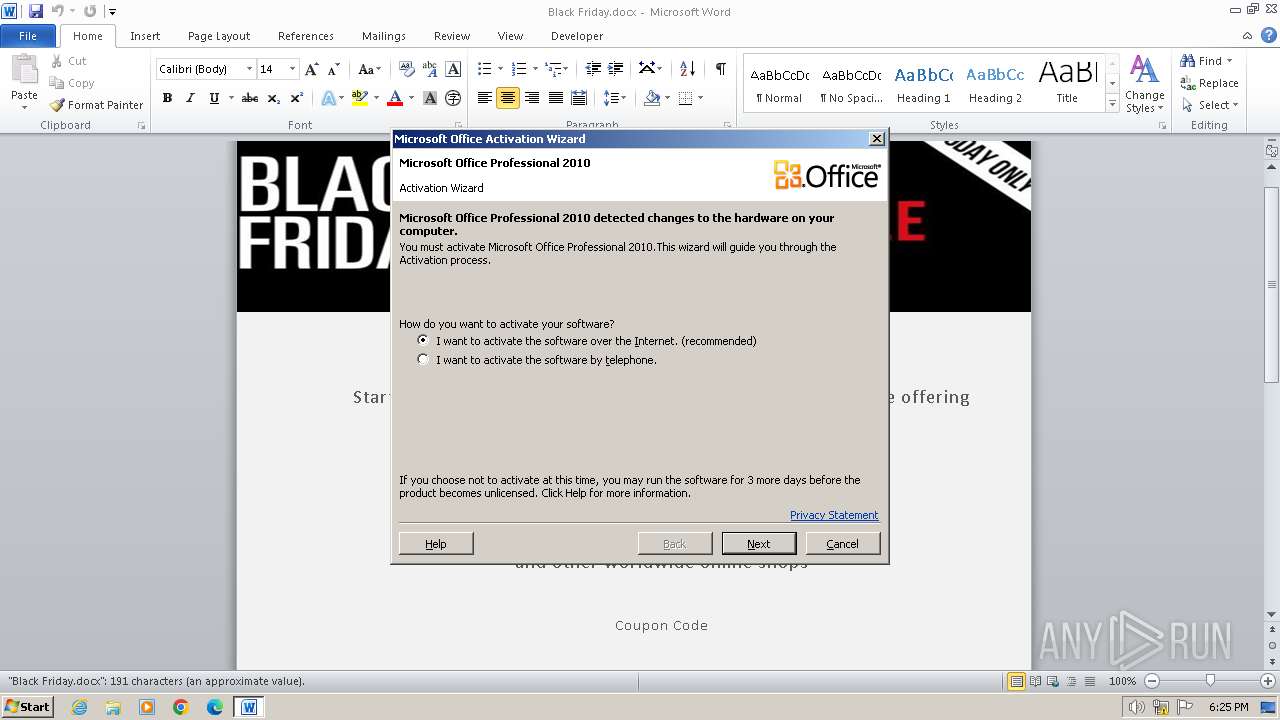Viewport: 1280px width, 720px height.
Task: Apply red font color button
Action: pos(395,98)
